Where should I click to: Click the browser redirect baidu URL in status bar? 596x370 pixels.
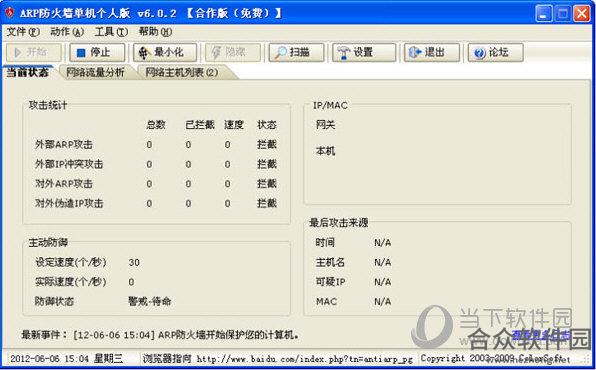[x=304, y=359]
